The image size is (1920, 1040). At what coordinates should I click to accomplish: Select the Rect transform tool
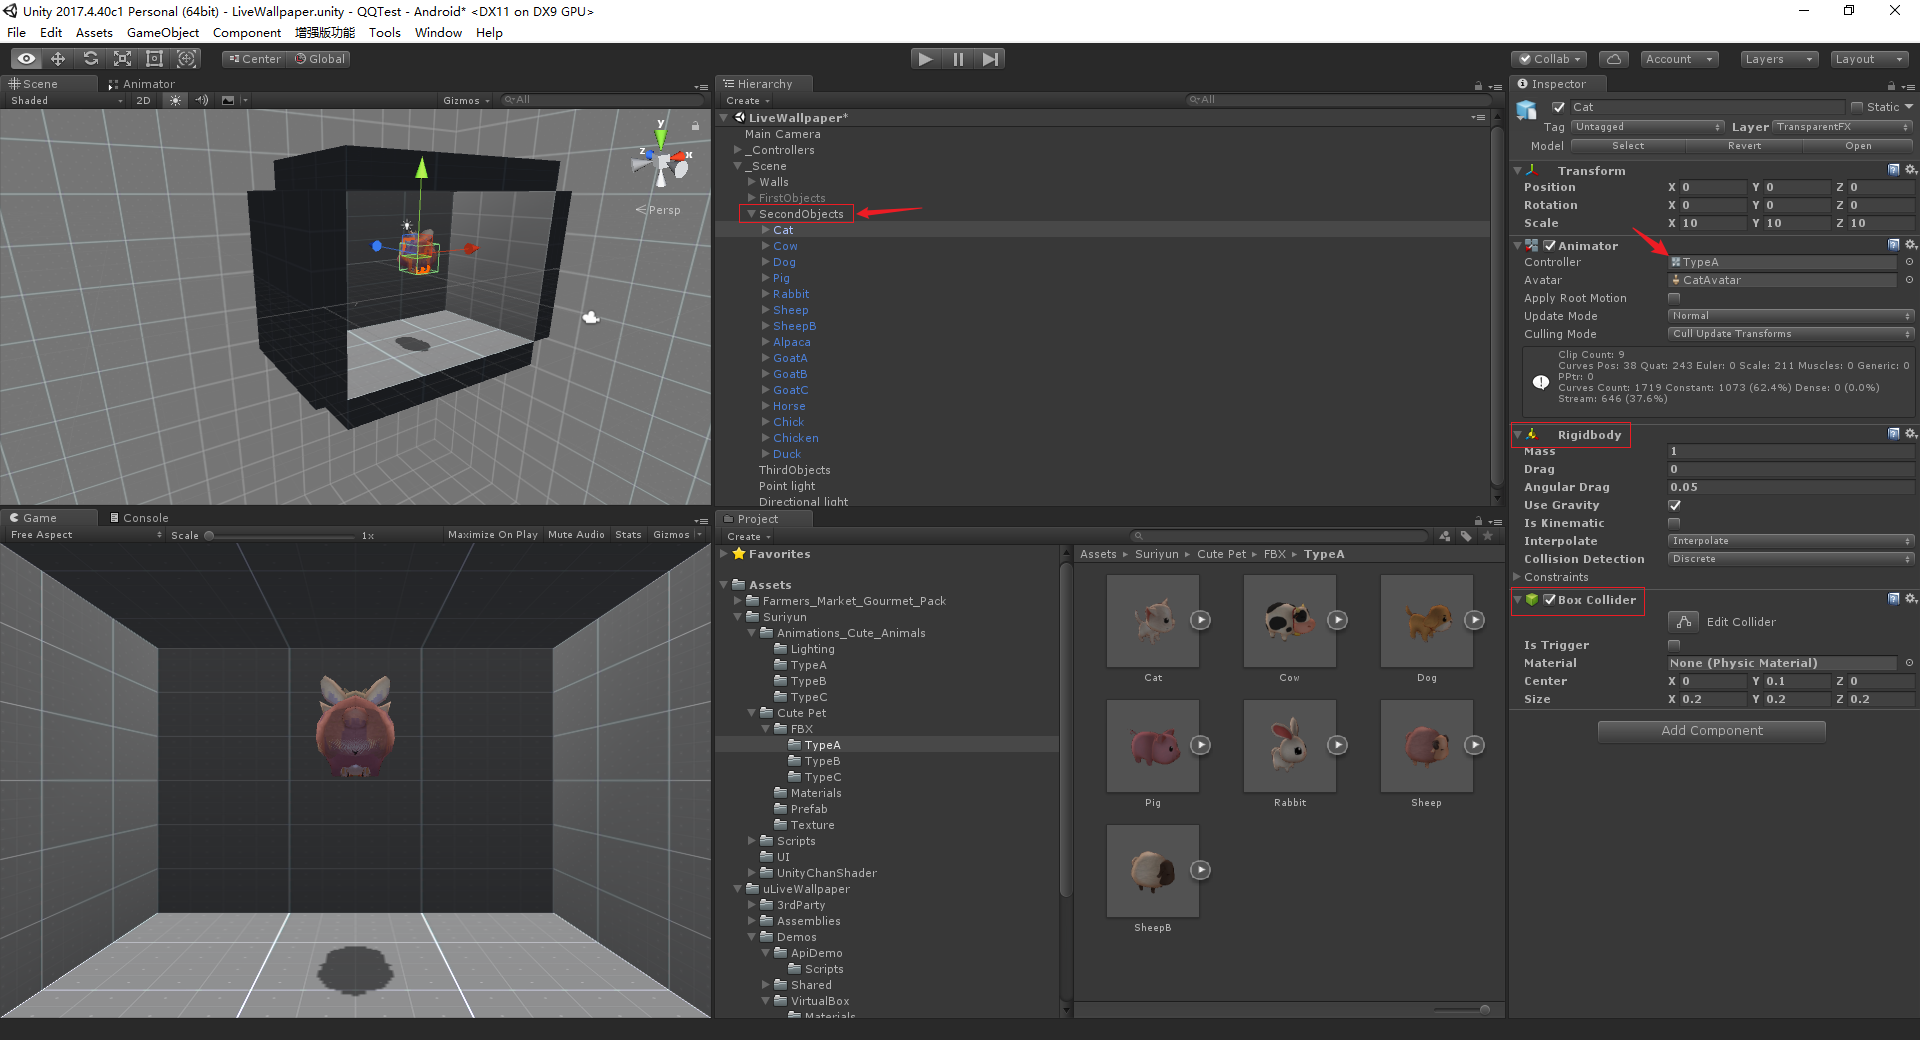(x=154, y=59)
